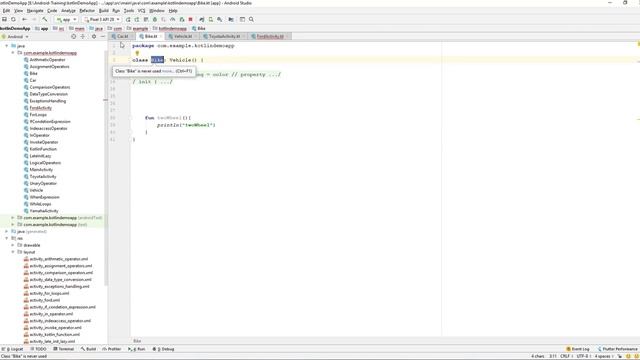This screenshot has width=640, height=360.
Task: Click the Search Everywhere magnifier icon
Action: pos(251,19)
